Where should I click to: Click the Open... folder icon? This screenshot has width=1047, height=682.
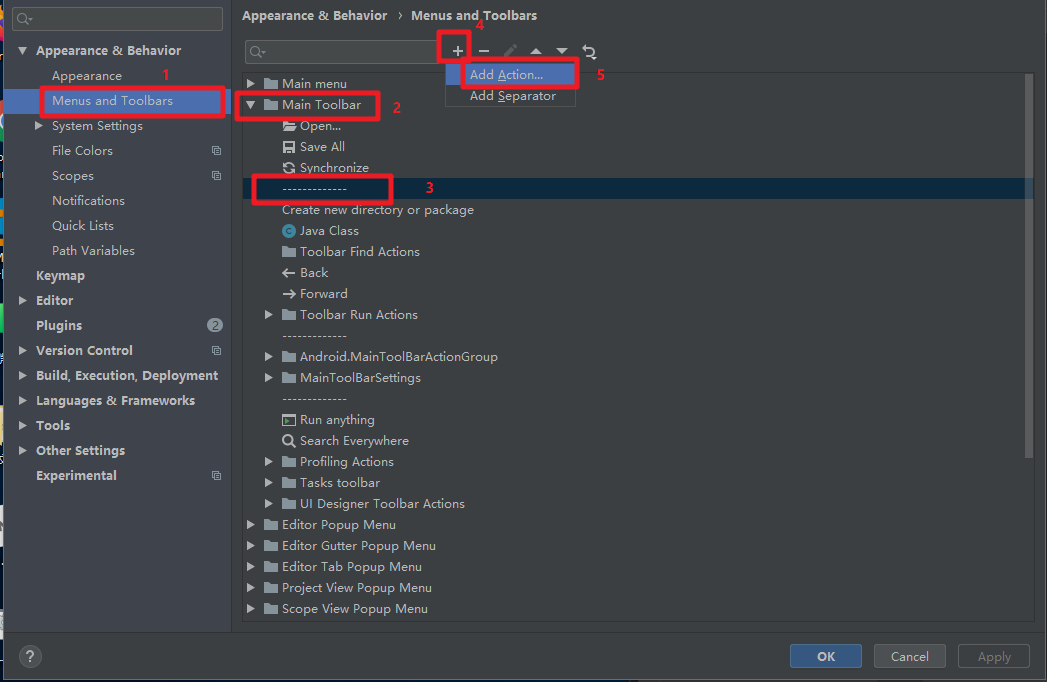click(x=289, y=126)
